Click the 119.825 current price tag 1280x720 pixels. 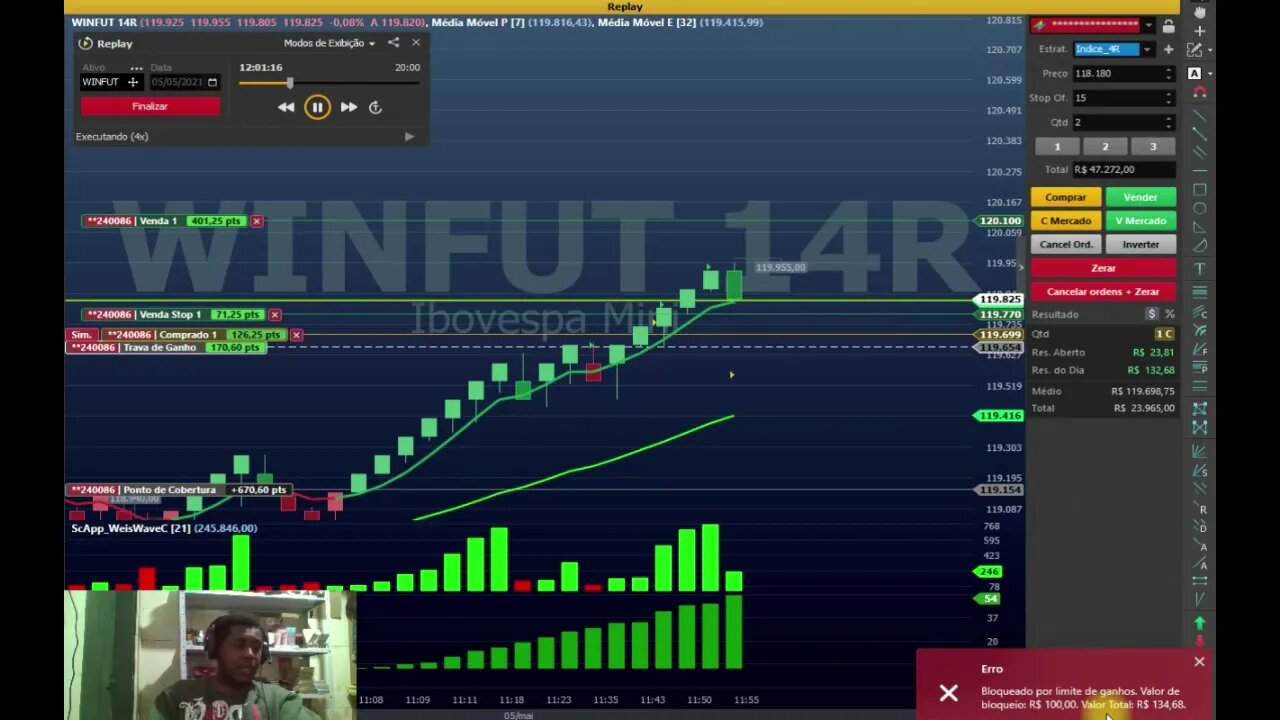998,299
